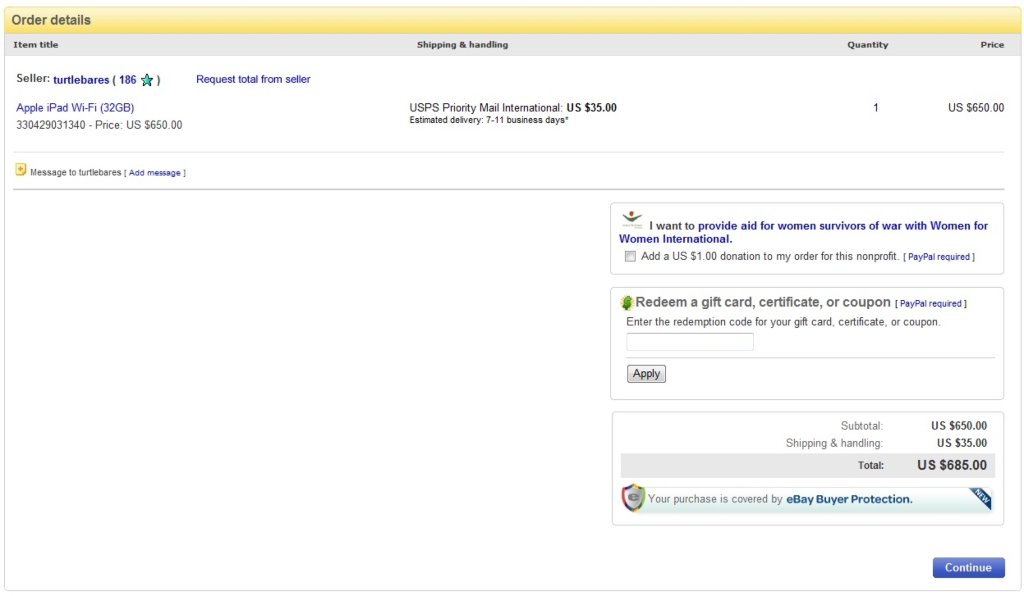Click the Total US $685.00 amount
This screenshot has width=1024, height=596.
pyautogui.click(x=952, y=465)
